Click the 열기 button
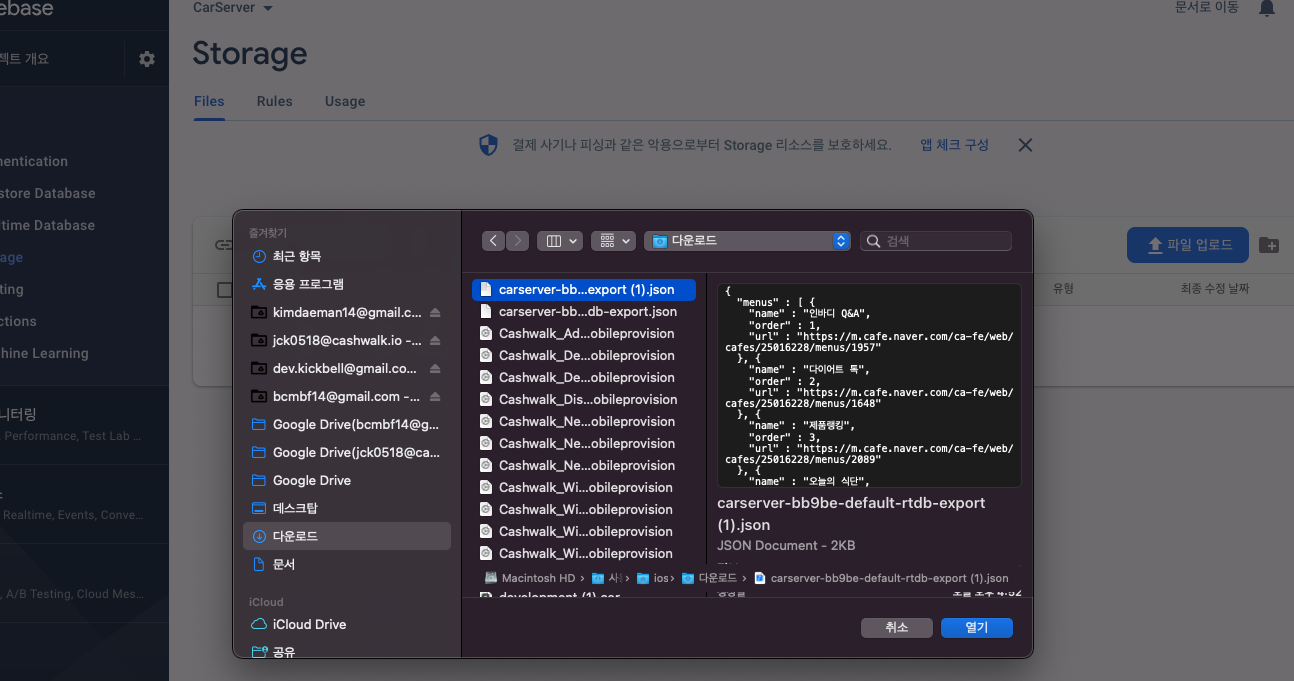 pyautogui.click(x=976, y=627)
